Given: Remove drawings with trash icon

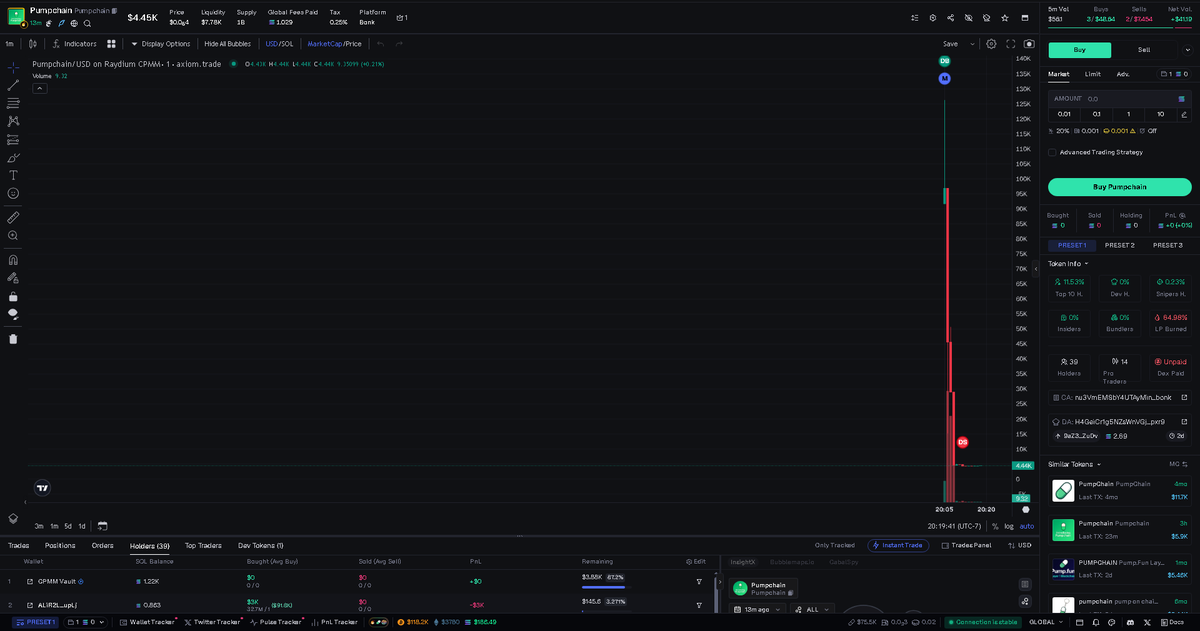Looking at the screenshot, I should [13, 339].
